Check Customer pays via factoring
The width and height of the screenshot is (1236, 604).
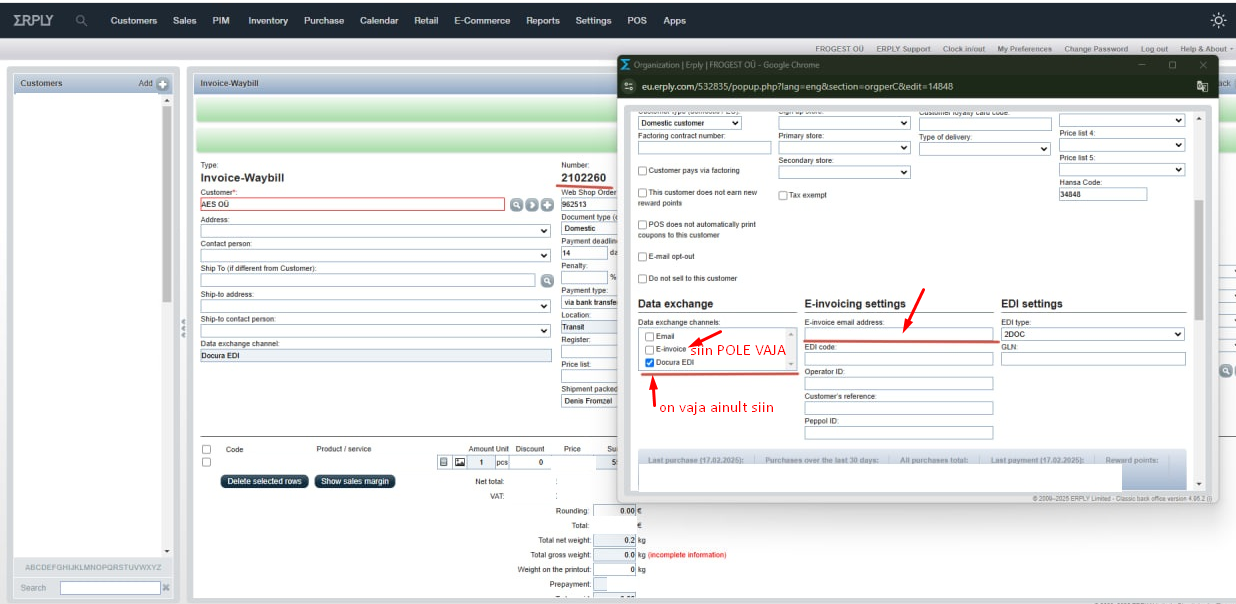tap(643, 171)
